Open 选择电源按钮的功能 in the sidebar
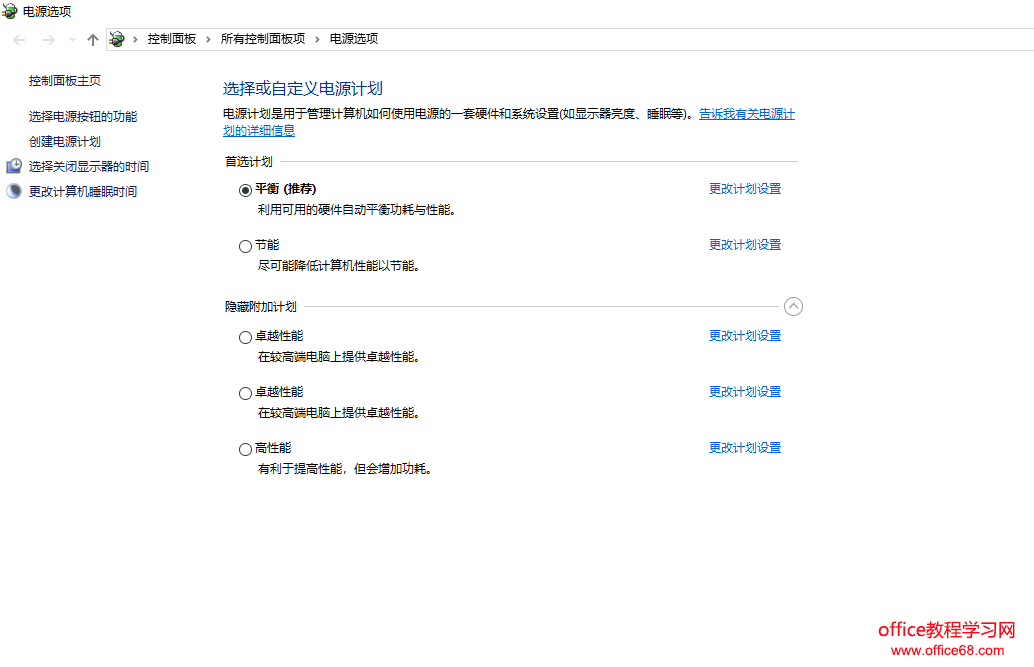 [x=83, y=116]
